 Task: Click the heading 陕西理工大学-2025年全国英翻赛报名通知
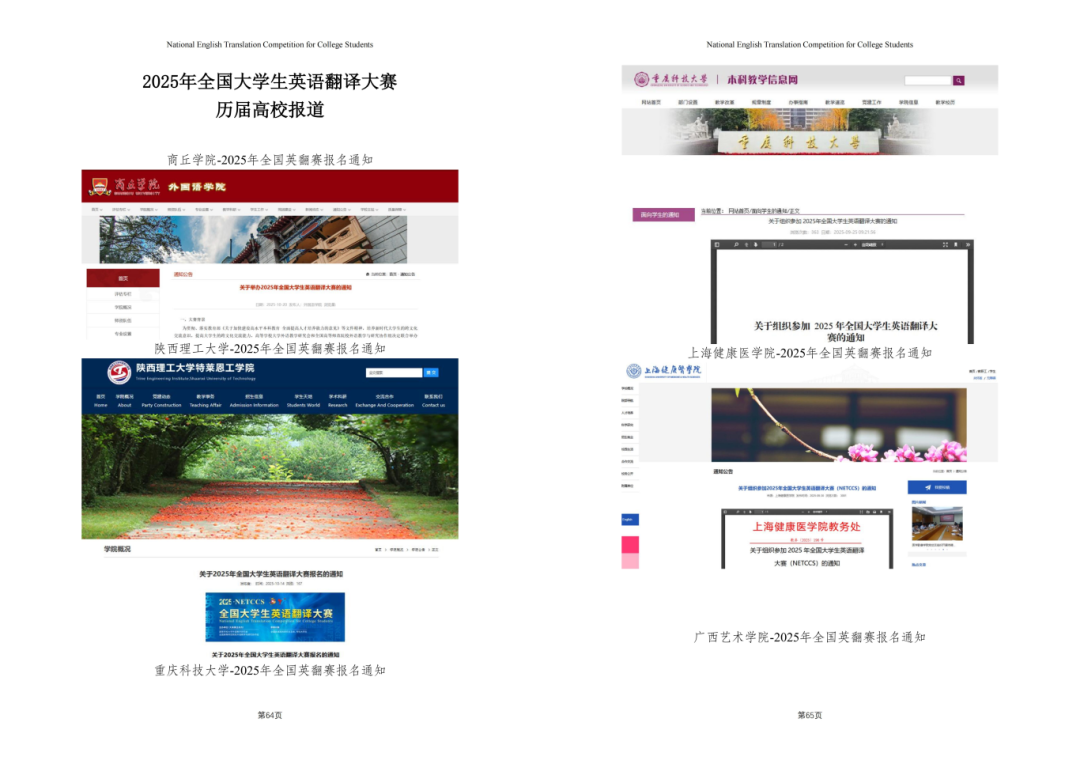coord(270,349)
